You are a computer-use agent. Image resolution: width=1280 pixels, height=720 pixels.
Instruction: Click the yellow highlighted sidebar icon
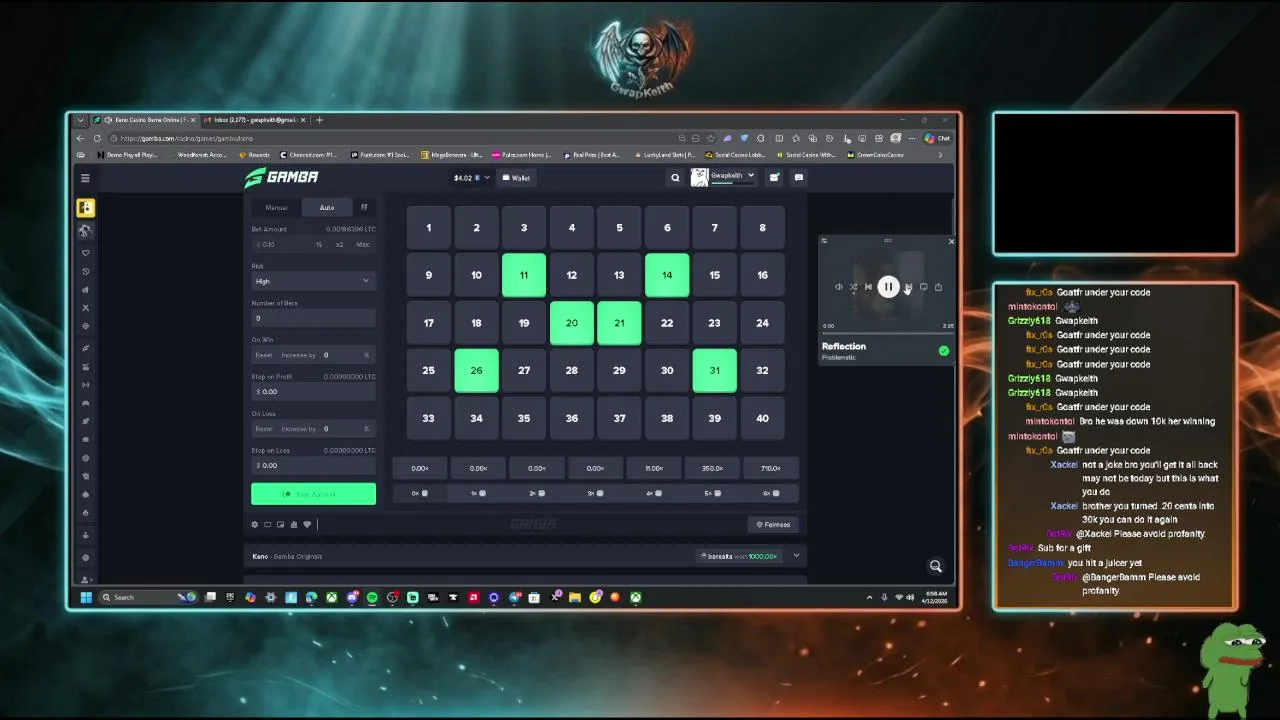pos(85,207)
